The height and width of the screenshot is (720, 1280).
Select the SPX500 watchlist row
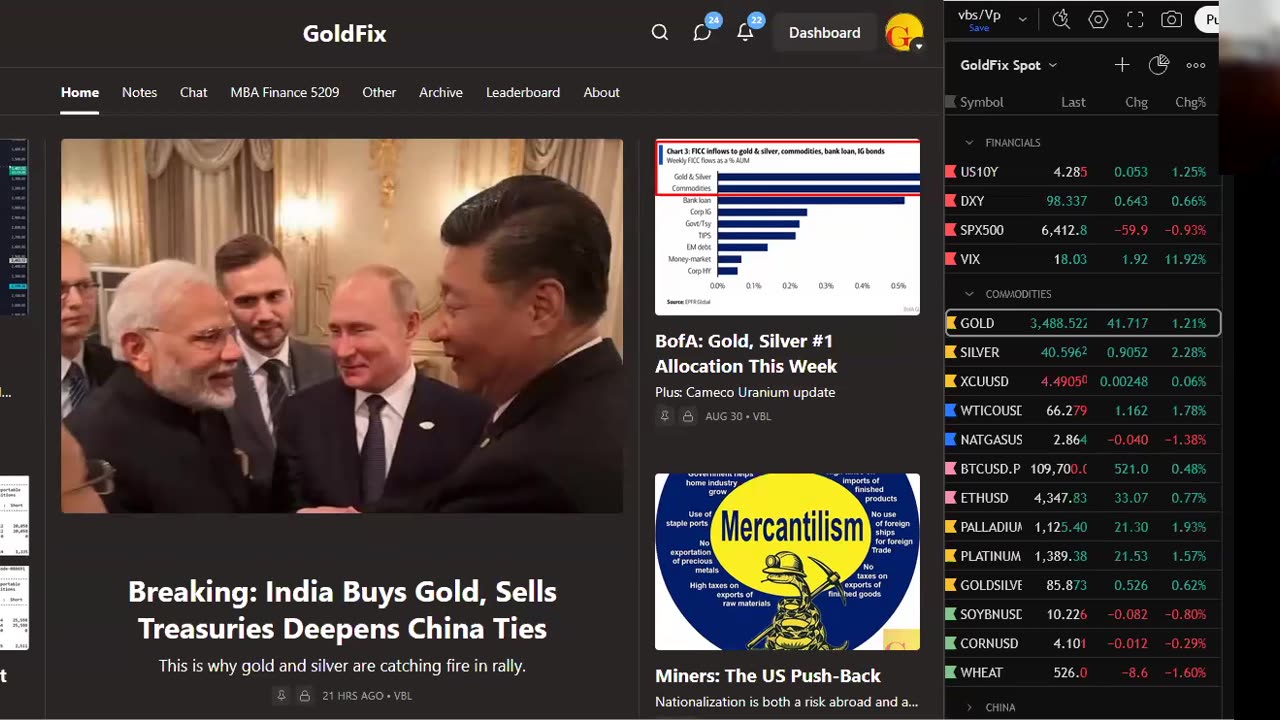(x=1082, y=230)
